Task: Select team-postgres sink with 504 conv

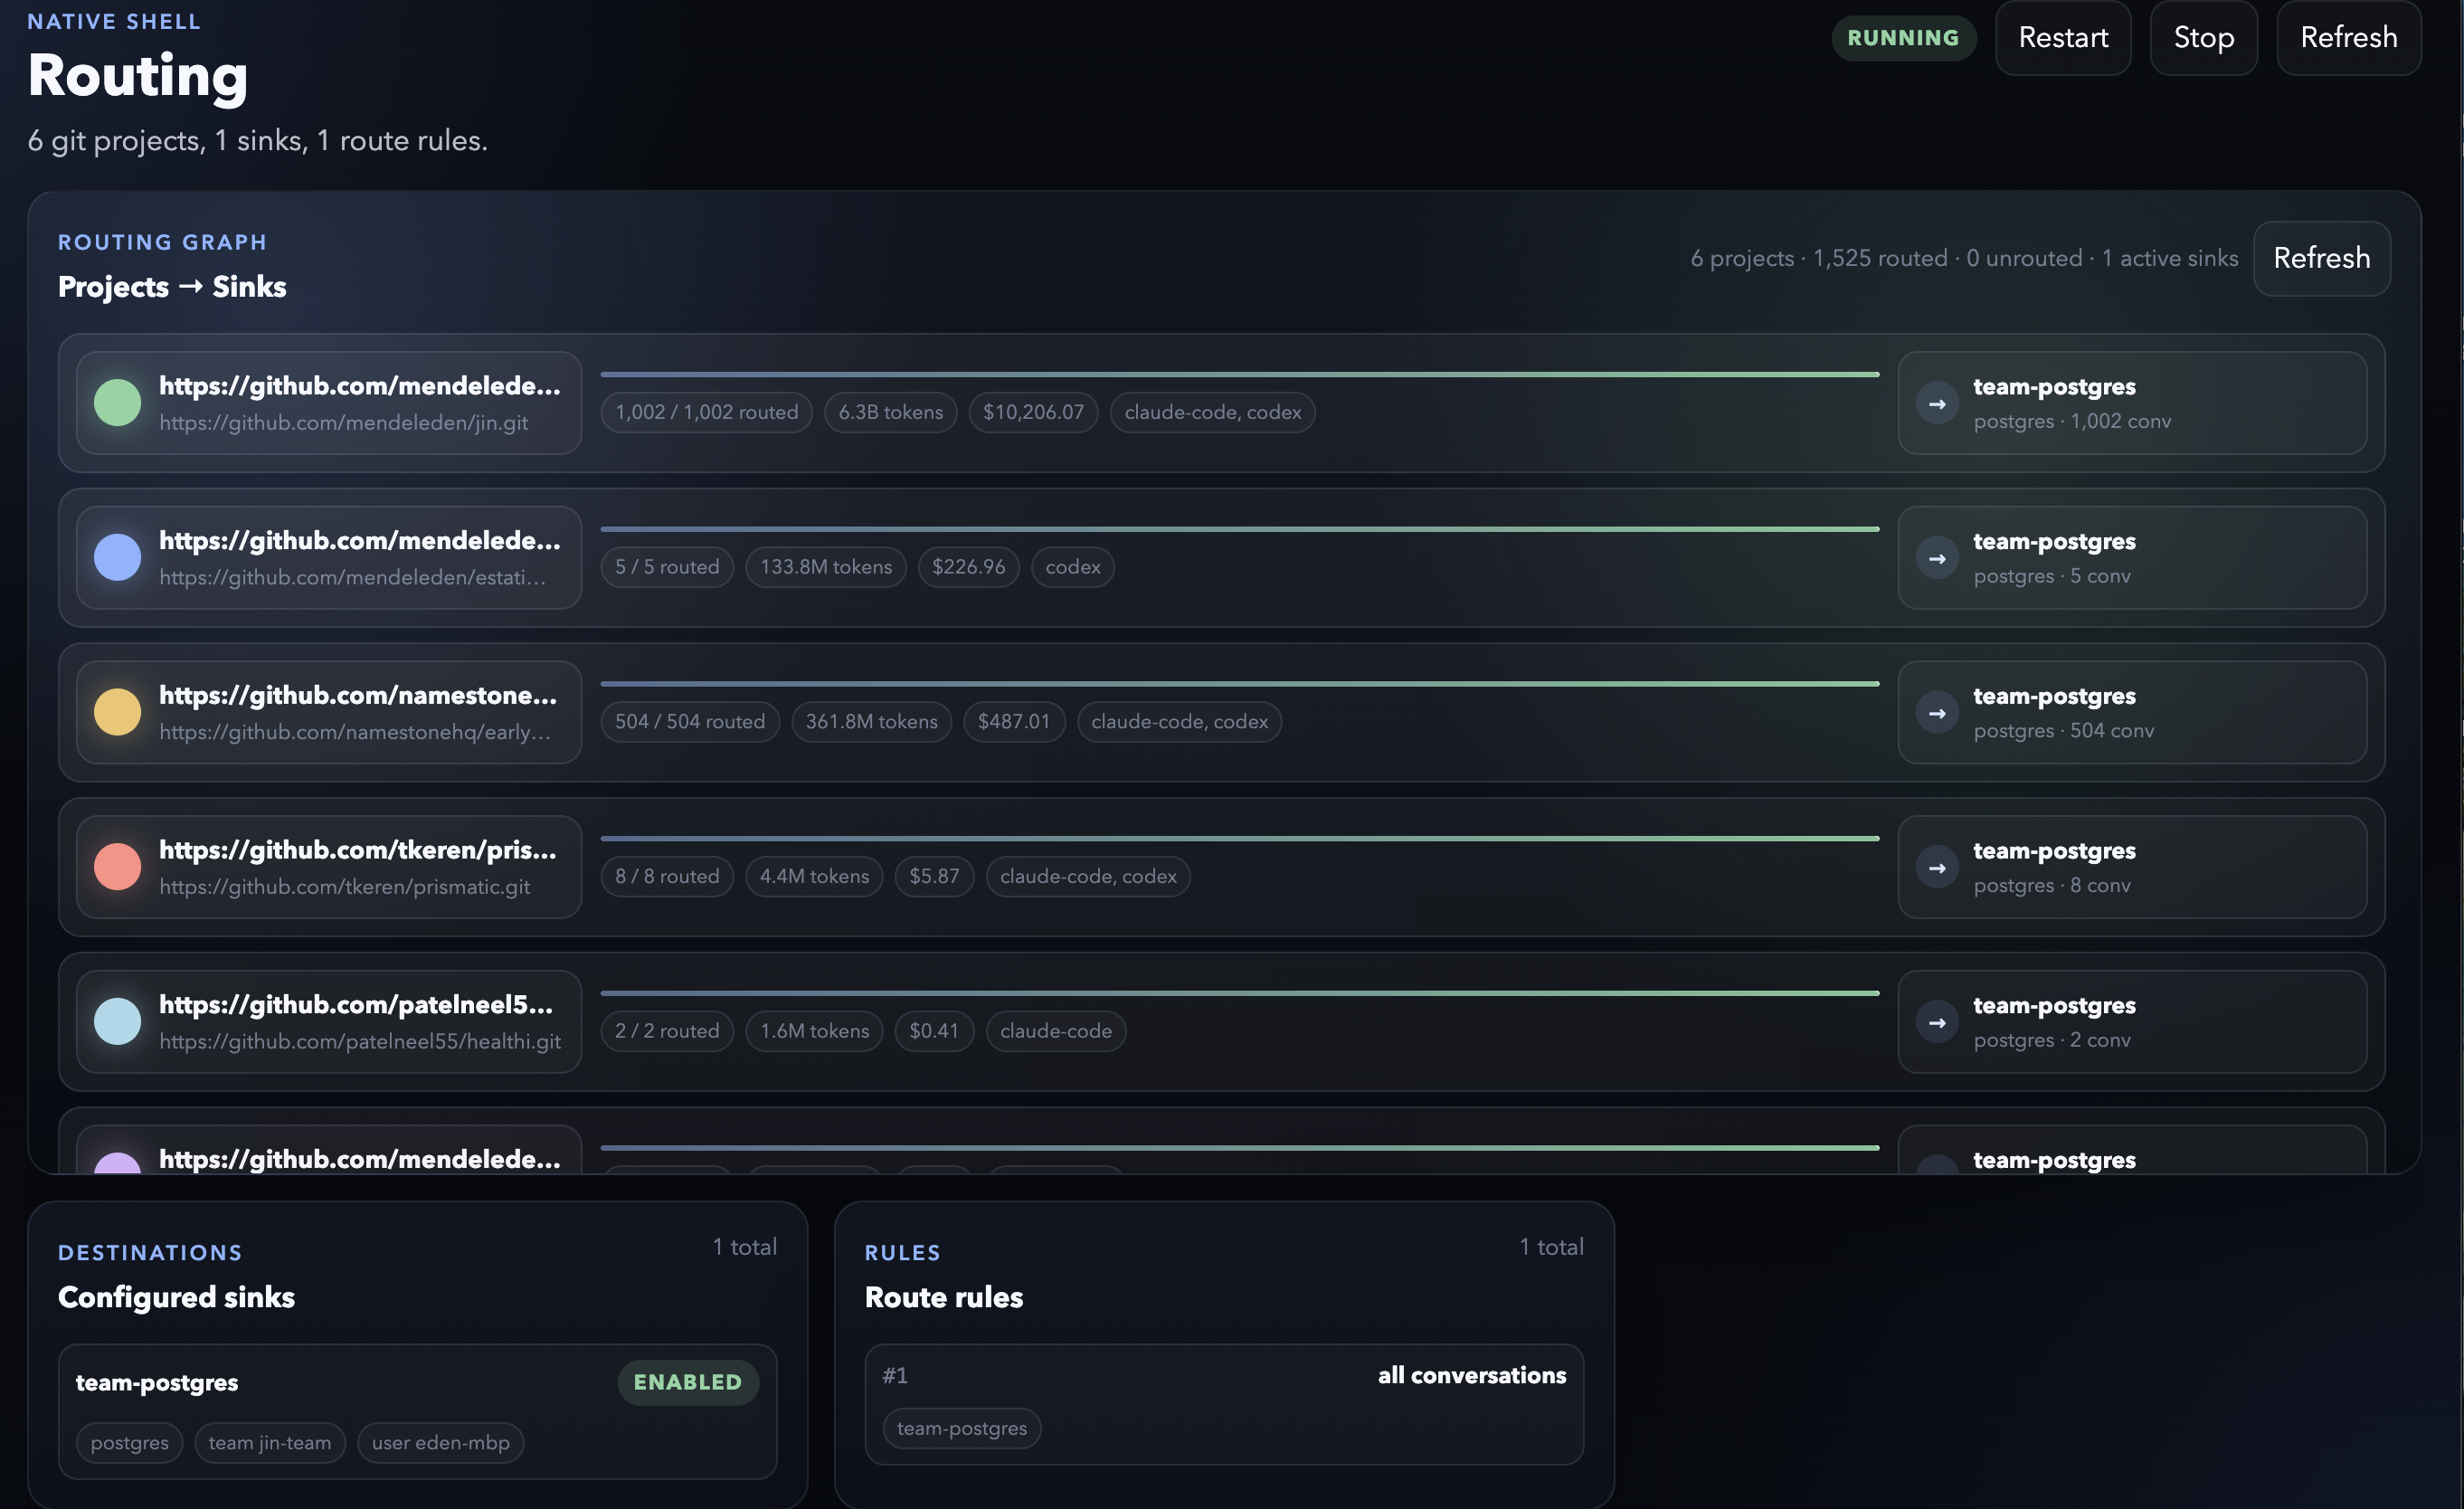Action: [x=2132, y=713]
